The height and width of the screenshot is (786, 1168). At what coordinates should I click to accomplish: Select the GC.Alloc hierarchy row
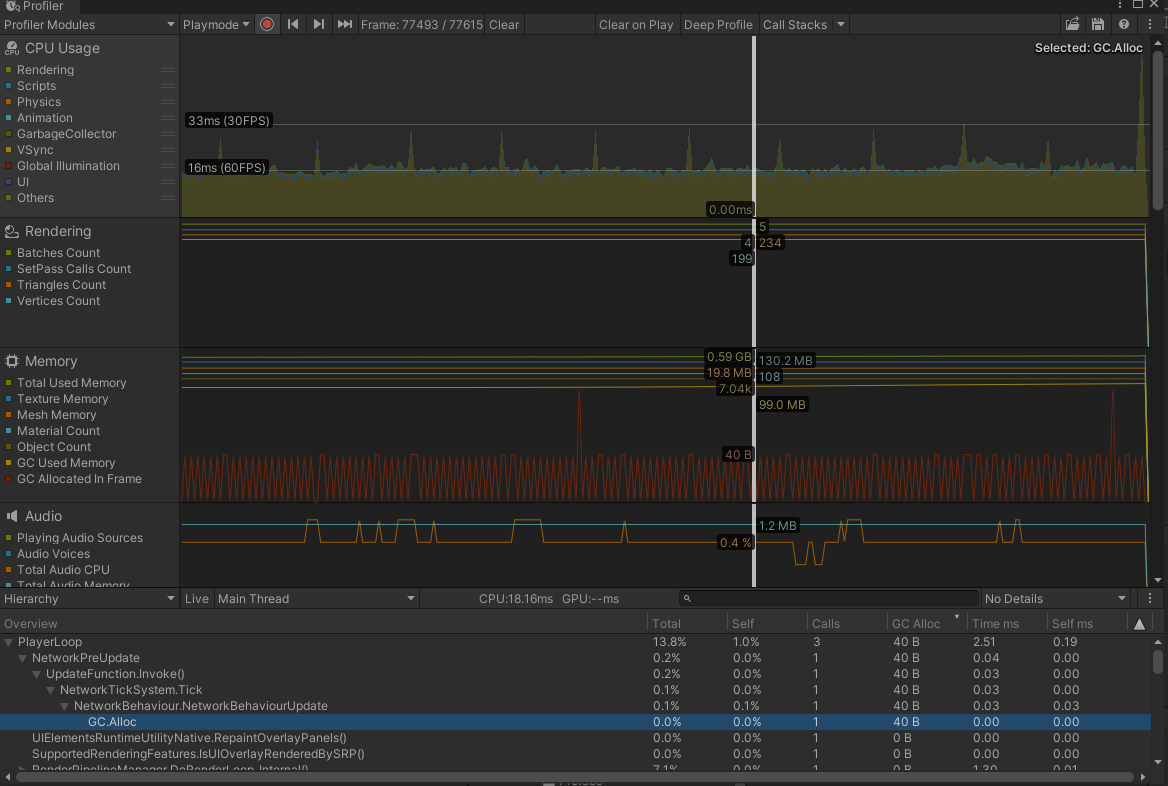[x=575, y=722]
